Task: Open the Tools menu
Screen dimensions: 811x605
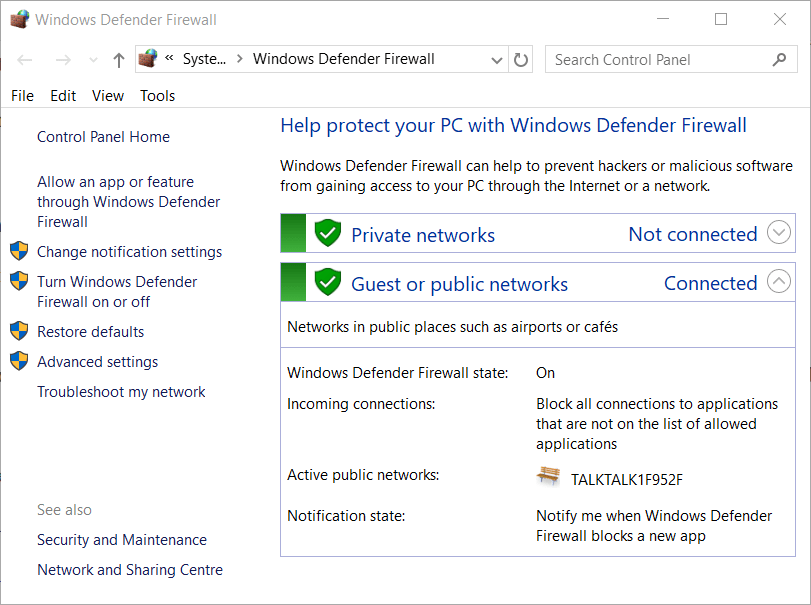Action: [157, 96]
